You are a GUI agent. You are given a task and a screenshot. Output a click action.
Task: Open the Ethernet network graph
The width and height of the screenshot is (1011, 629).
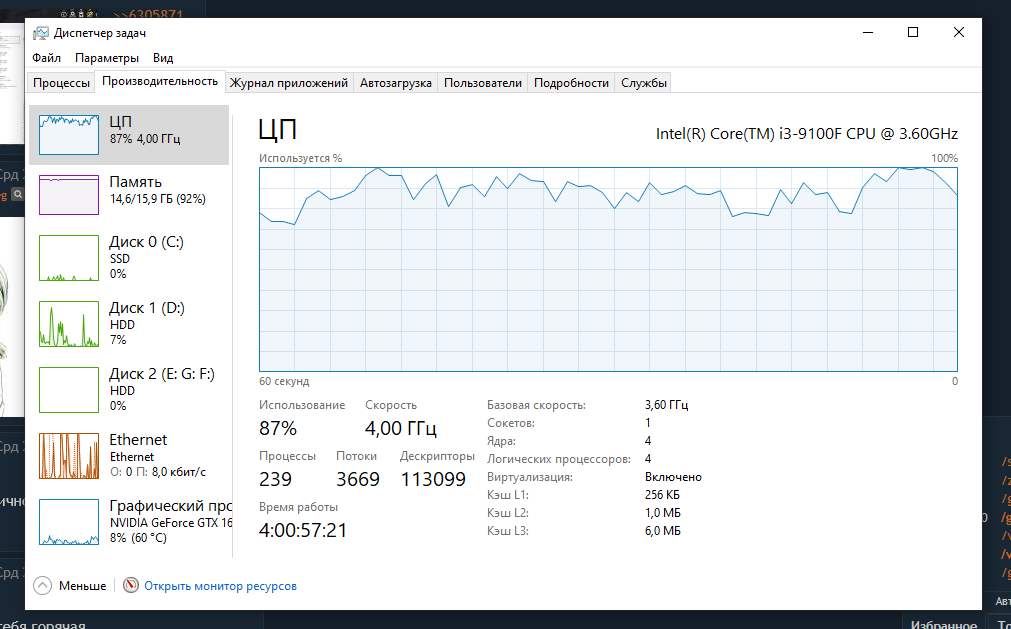pyautogui.click(x=69, y=456)
